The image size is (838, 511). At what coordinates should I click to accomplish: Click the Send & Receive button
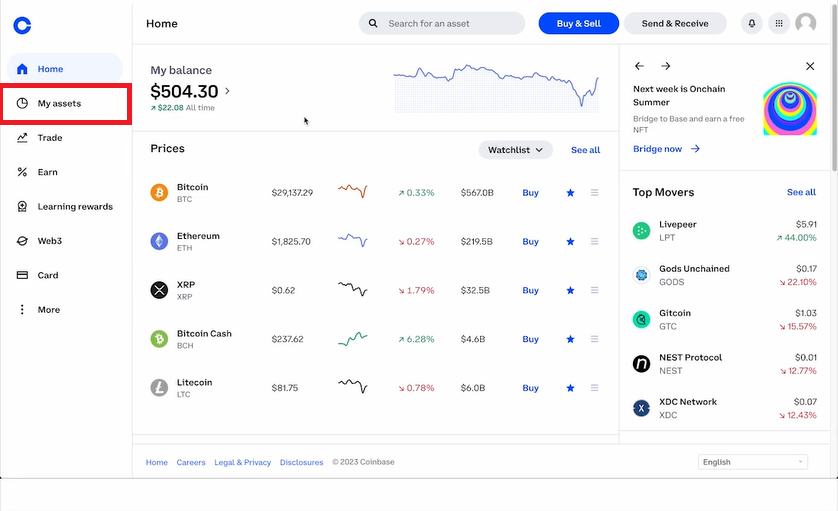coord(675,24)
